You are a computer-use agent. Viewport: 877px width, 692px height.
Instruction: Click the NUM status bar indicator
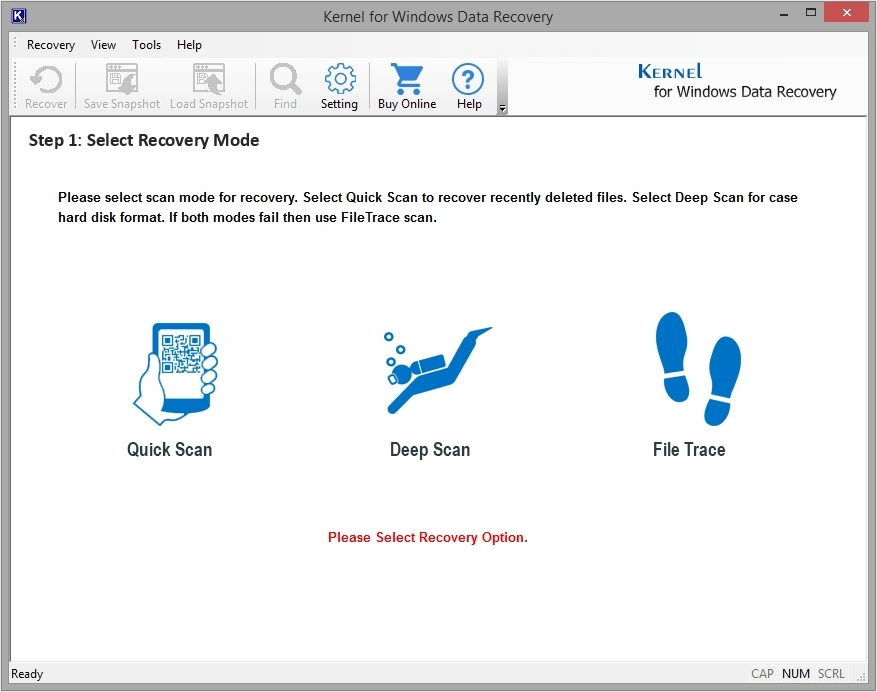point(796,674)
